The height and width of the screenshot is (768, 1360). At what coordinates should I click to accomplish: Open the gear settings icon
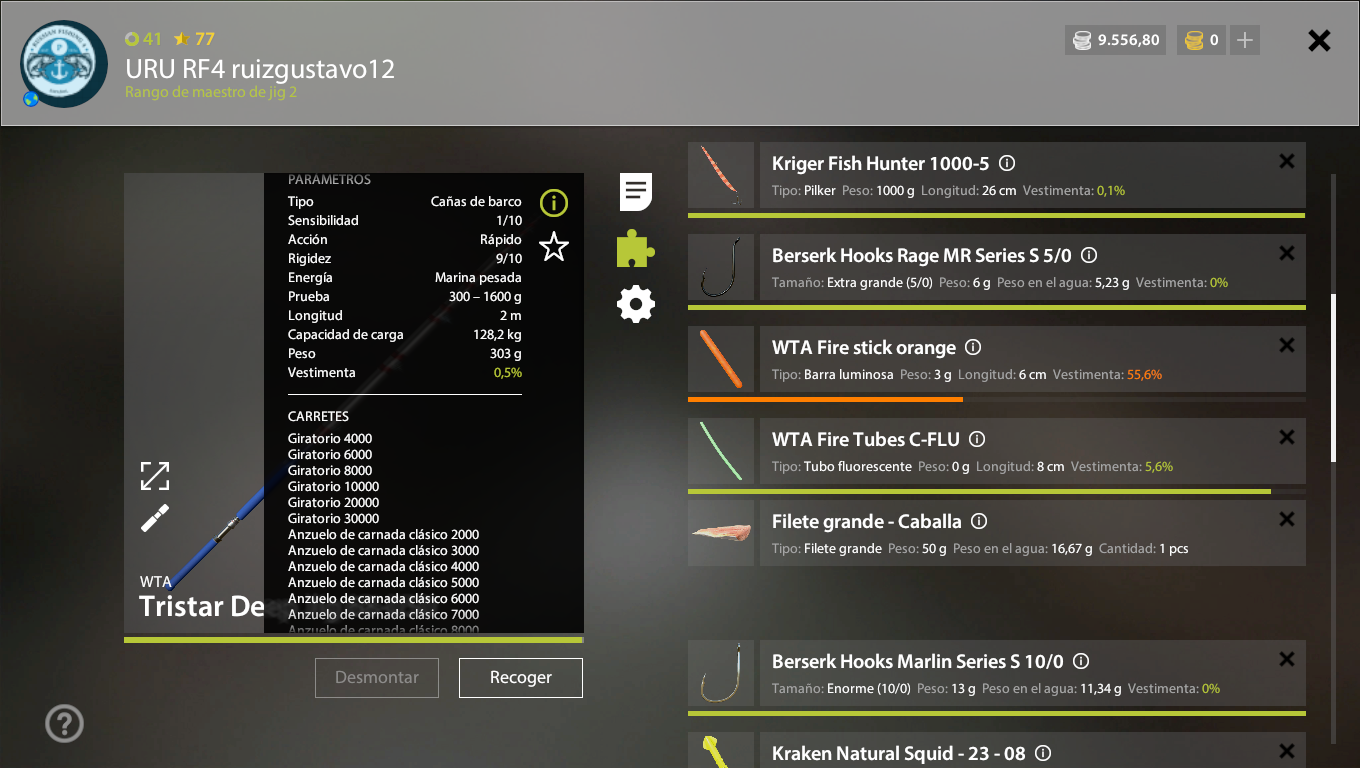pos(636,304)
